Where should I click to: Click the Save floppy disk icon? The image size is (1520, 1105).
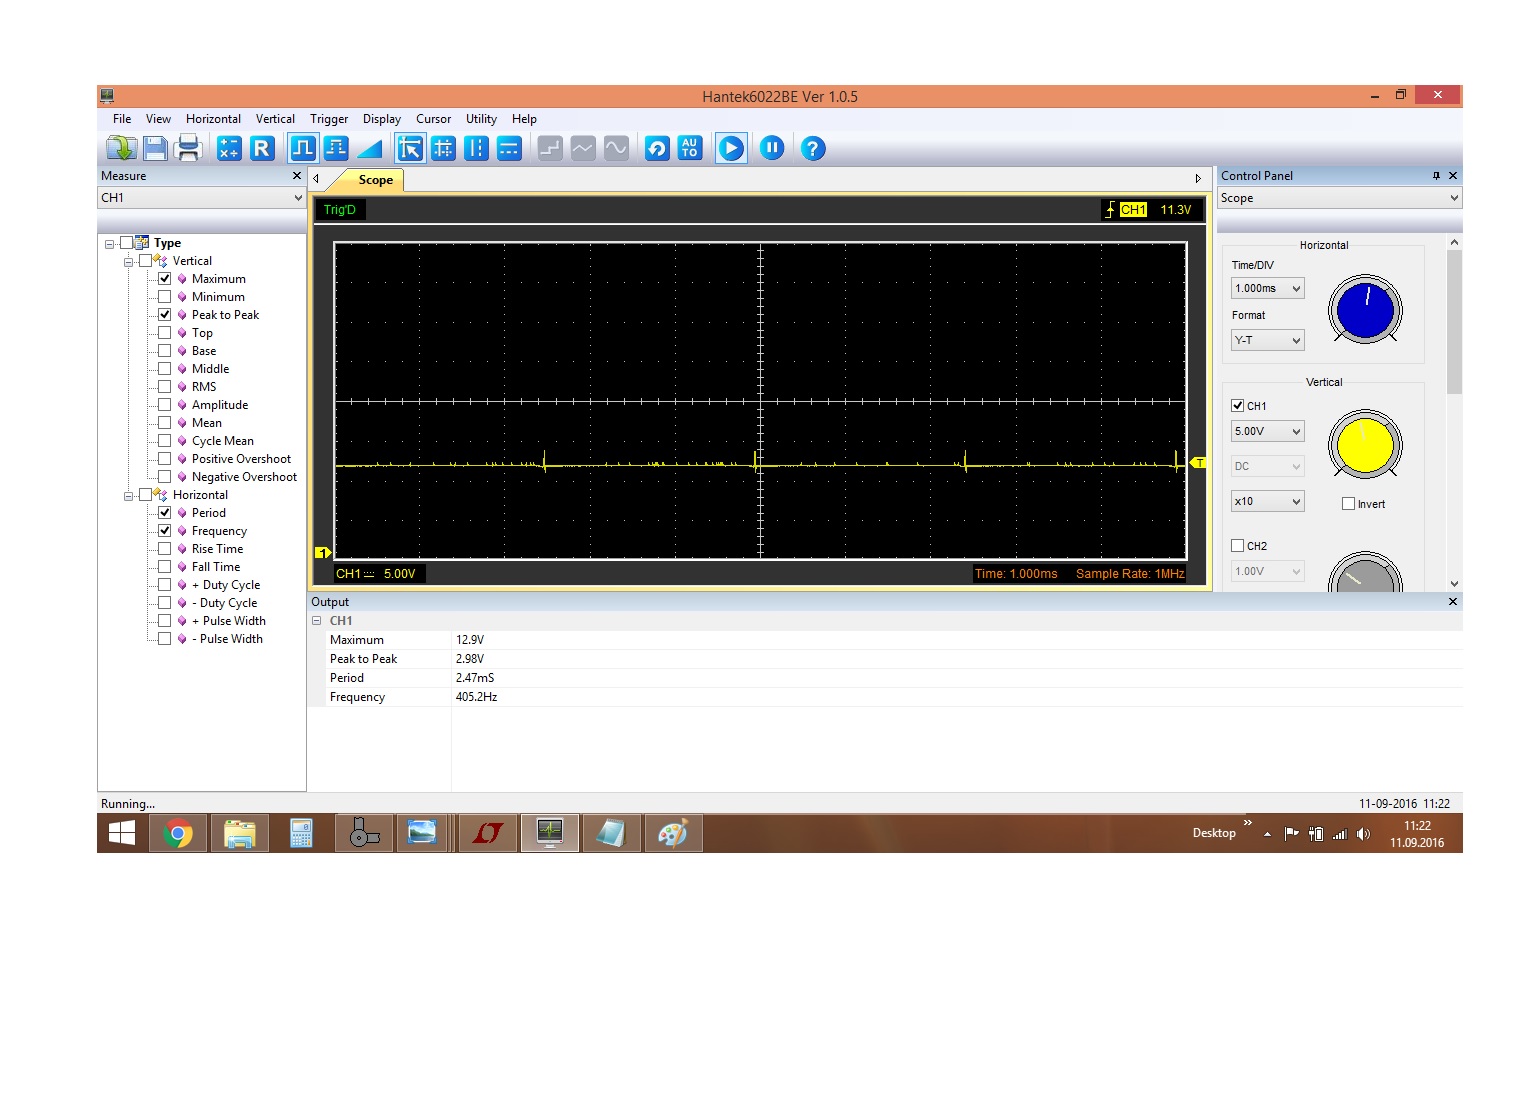(x=155, y=149)
